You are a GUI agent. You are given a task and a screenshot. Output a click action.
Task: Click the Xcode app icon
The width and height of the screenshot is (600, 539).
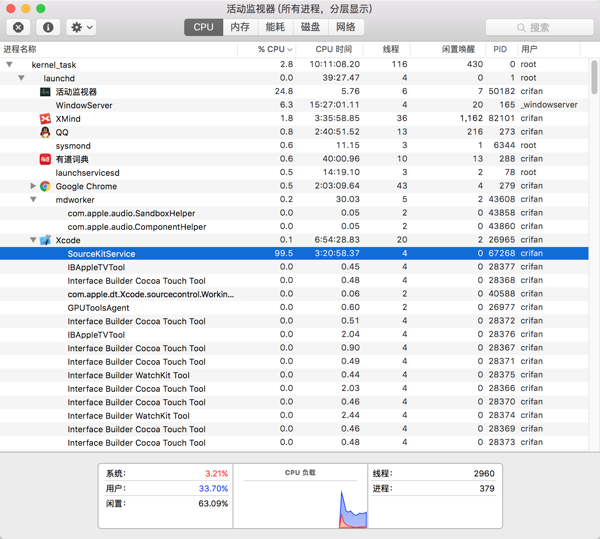[x=45, y=240]
